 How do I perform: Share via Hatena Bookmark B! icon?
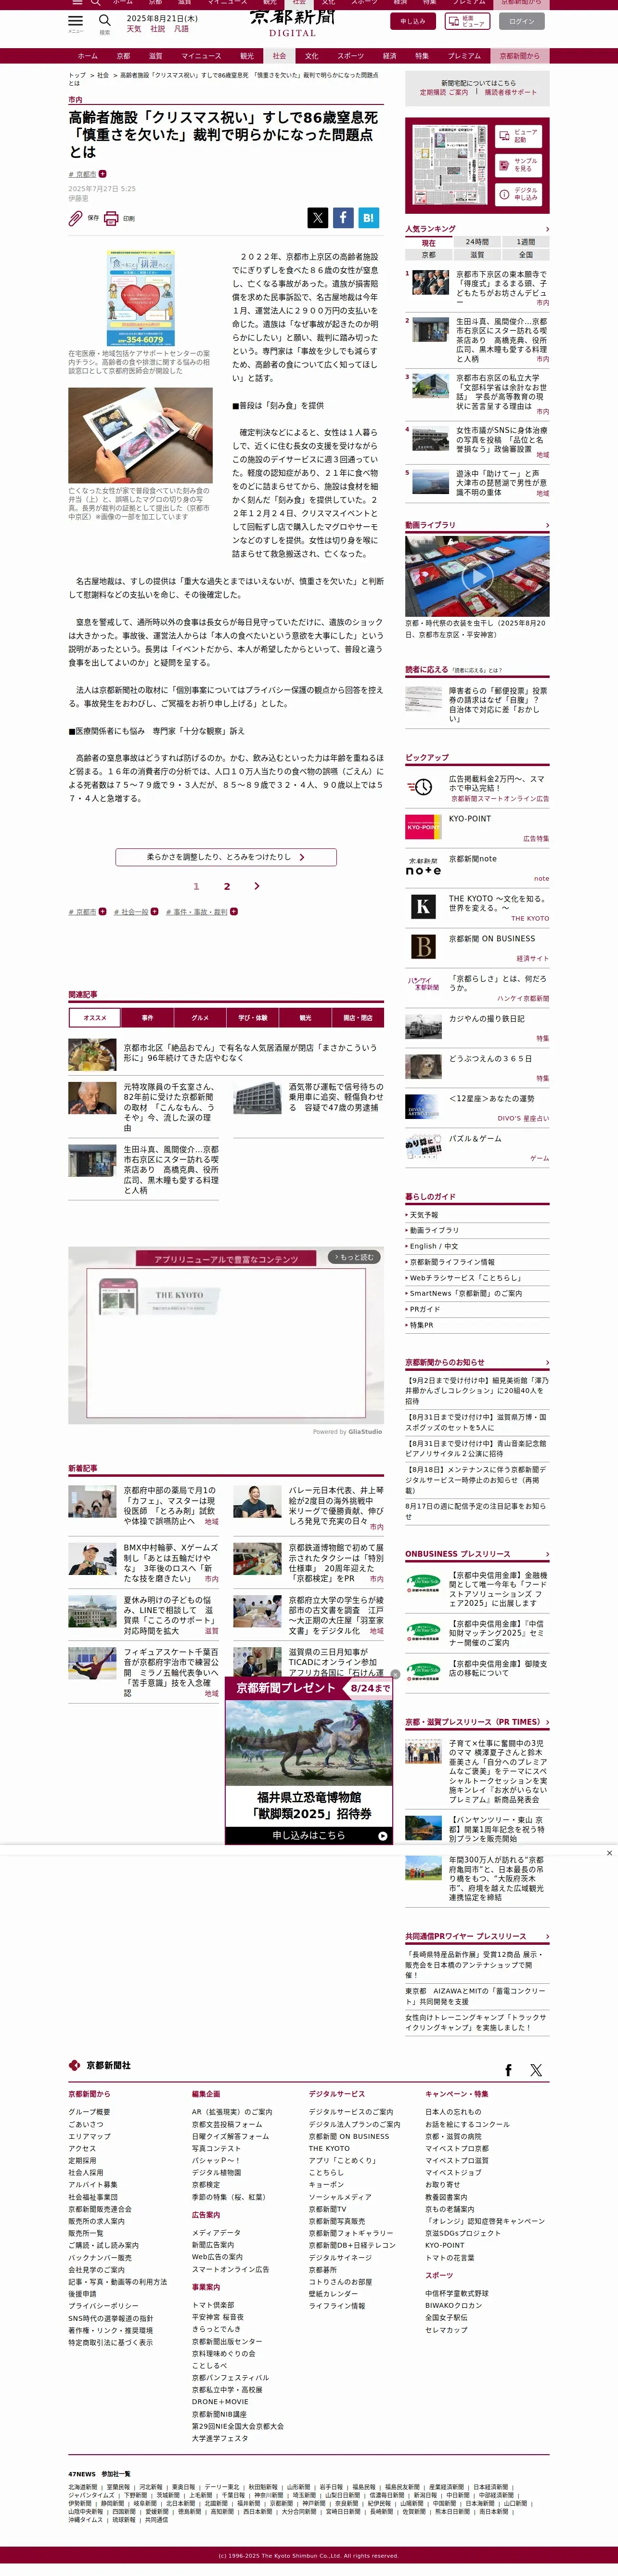click(369, 217)
